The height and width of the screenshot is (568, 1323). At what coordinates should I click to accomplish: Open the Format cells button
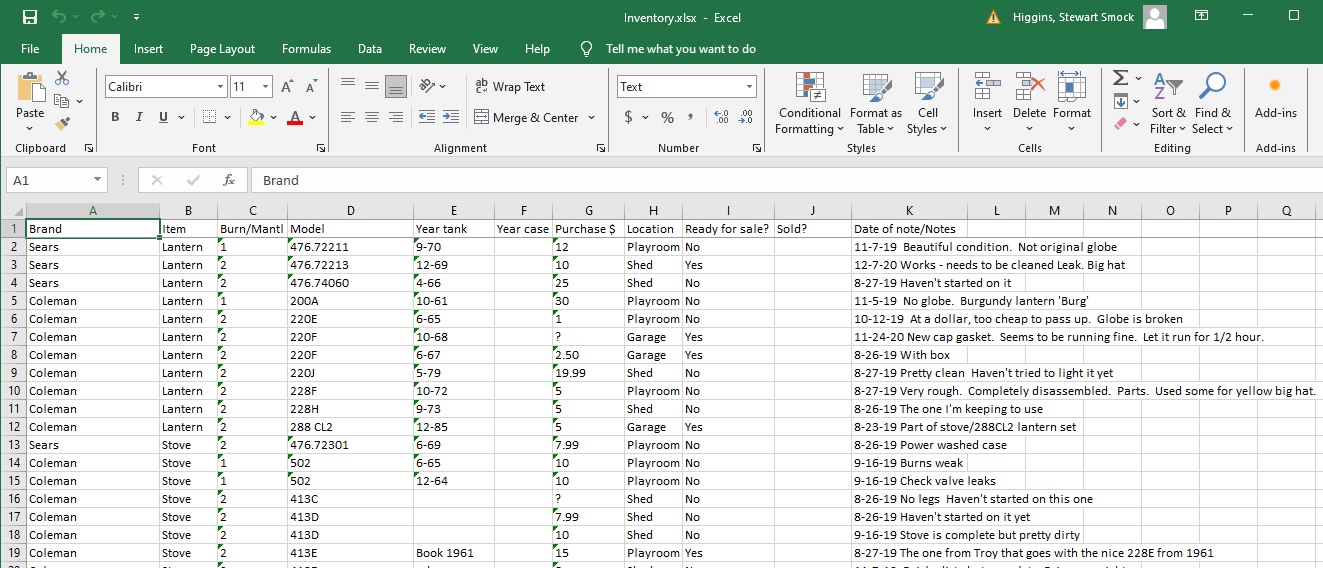pos(1071,103)
